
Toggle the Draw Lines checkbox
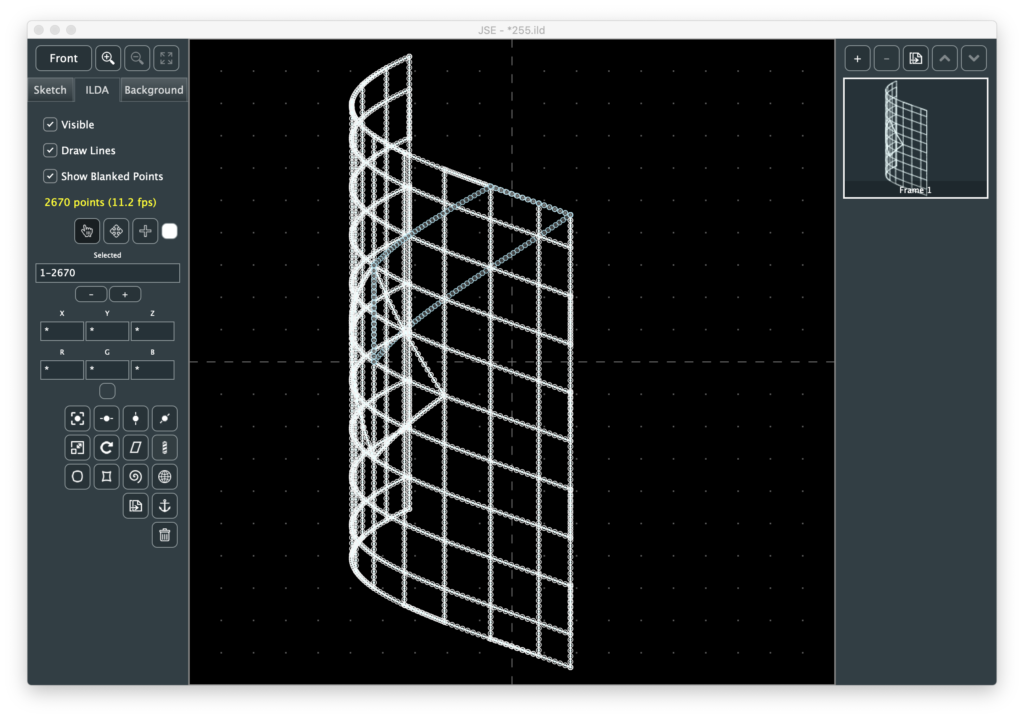click(50, 150)
